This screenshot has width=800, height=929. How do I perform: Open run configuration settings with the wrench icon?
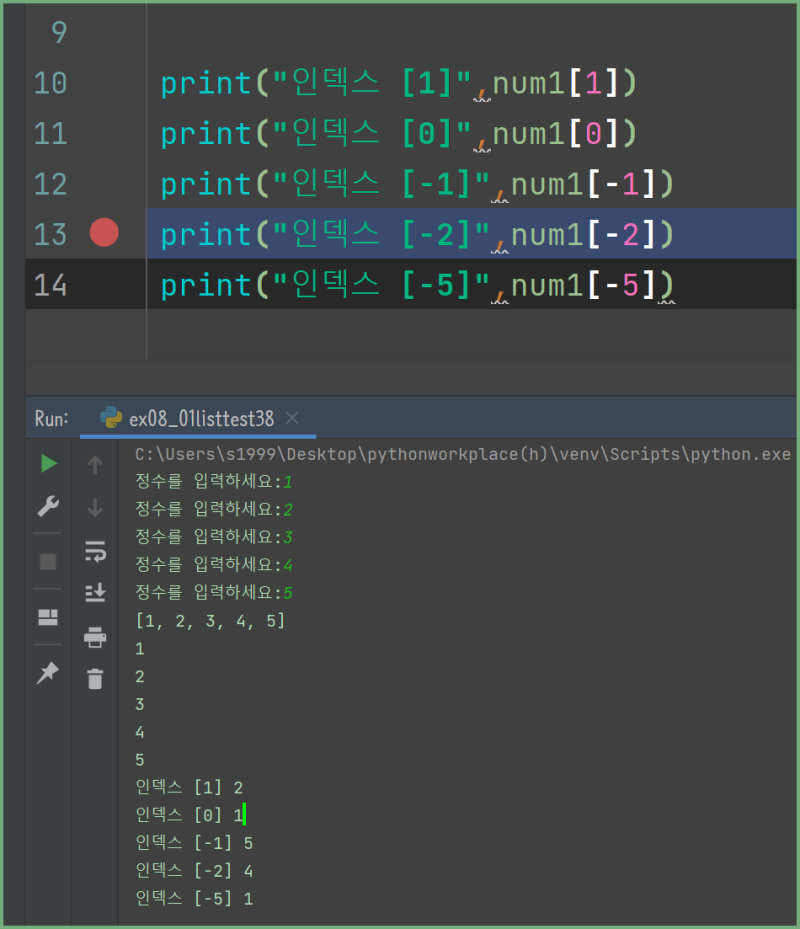coord(46,506)
